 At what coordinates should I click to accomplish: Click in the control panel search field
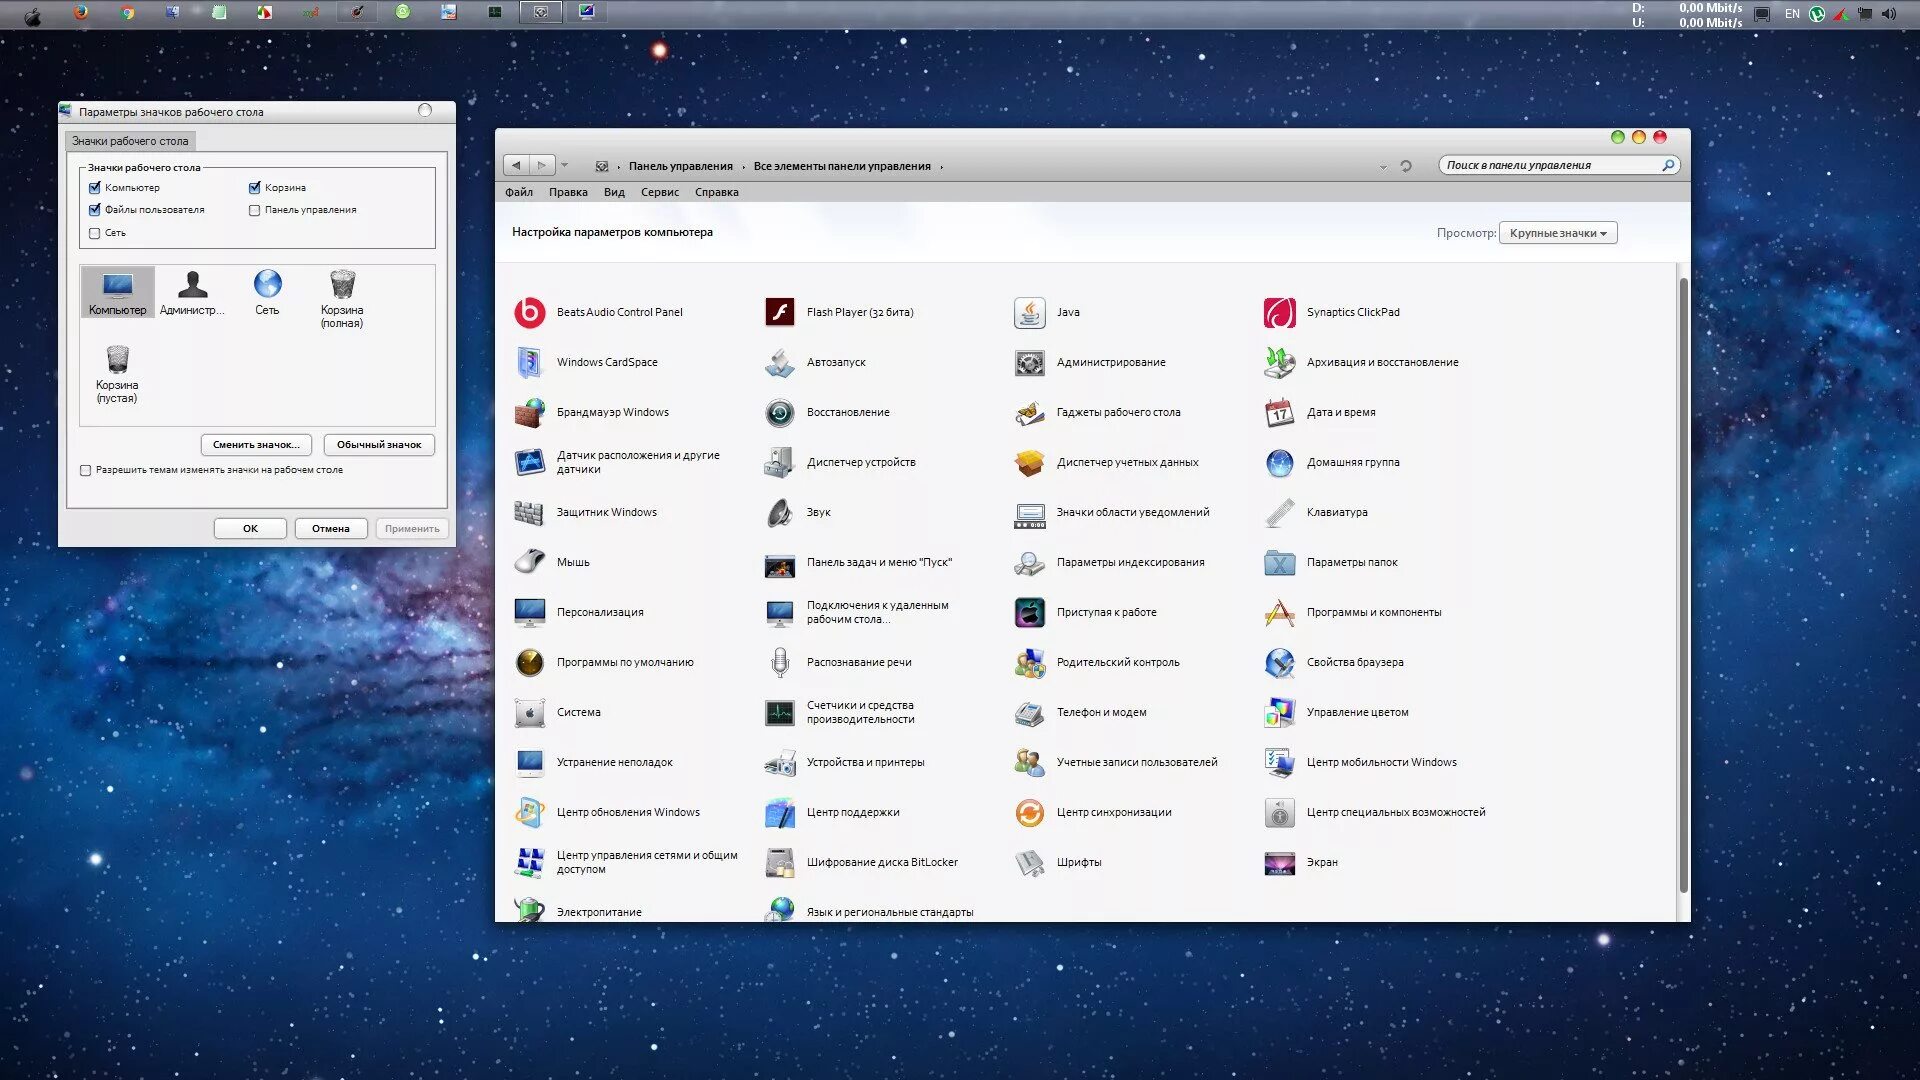[x=1550, y=166]
